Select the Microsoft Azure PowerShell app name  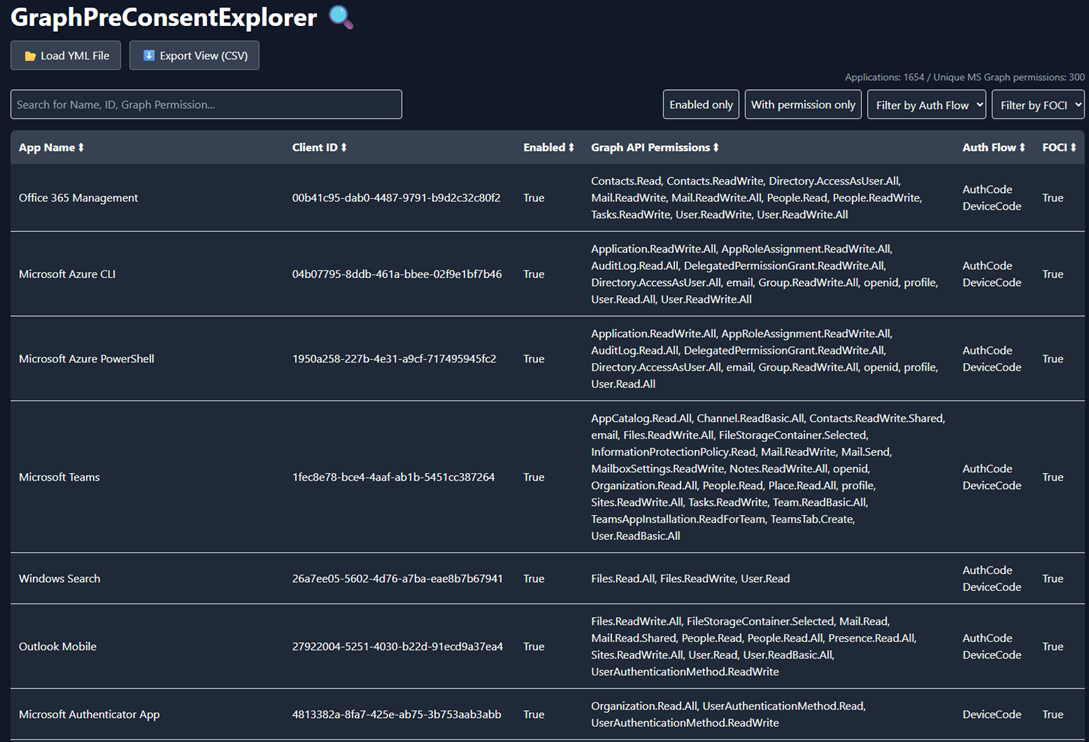click(x=86, y=359)
